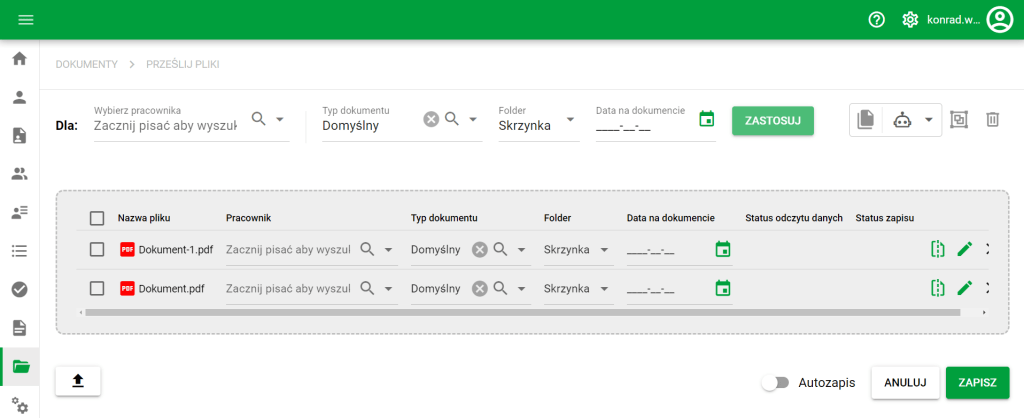The width and height of the screenshot is (1024, 418).
Task: Click the copy documents icon in toolbar
Action: [866, 120]
